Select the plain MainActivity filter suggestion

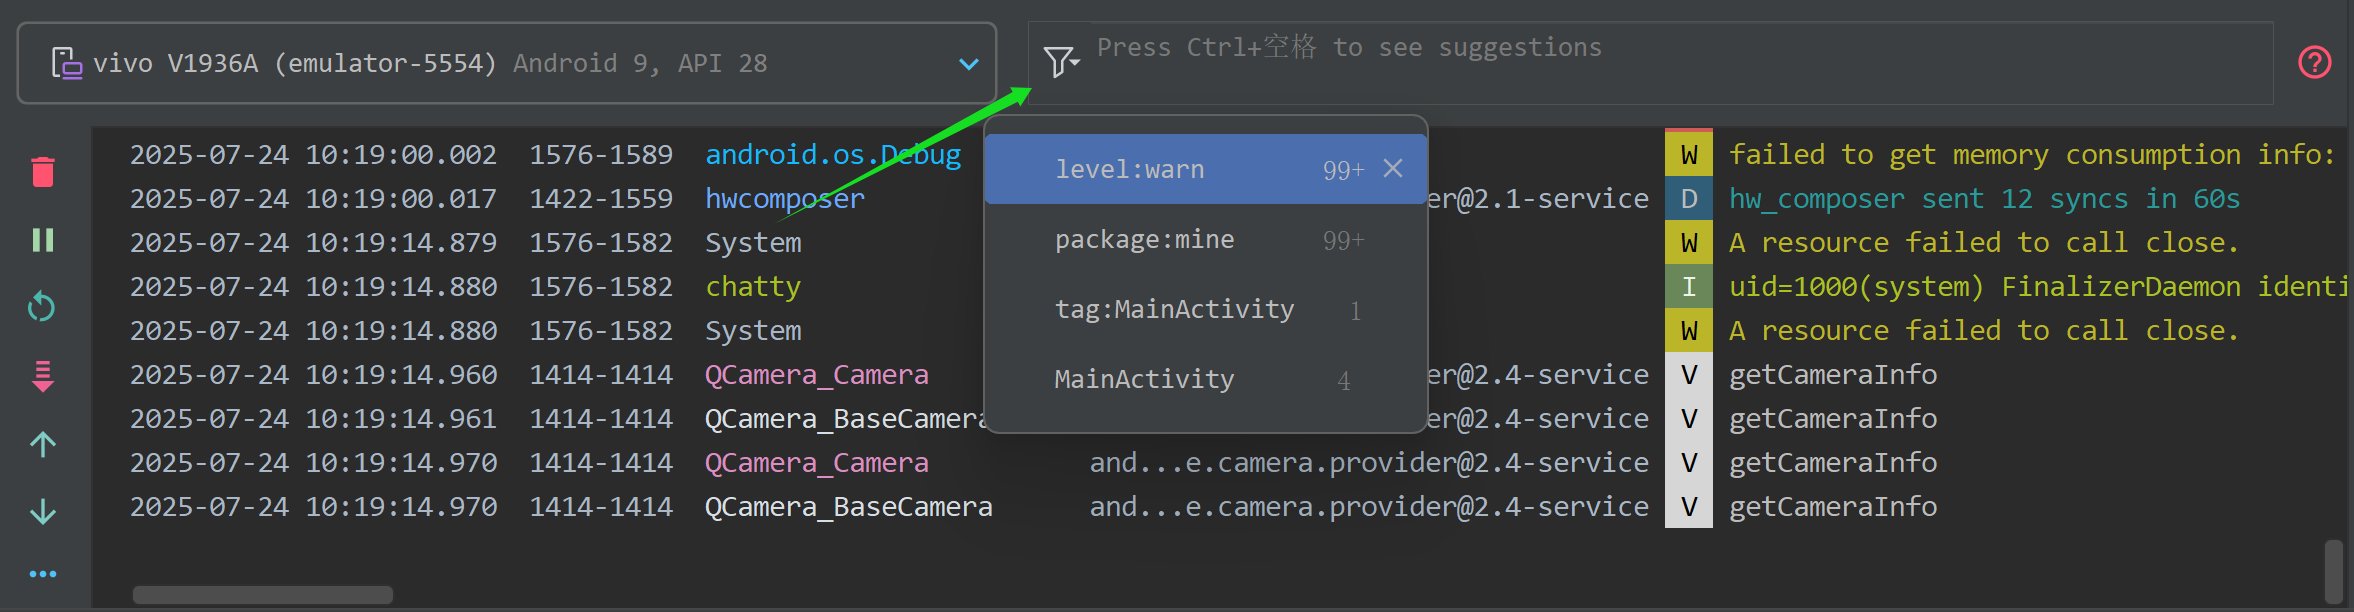pyautogui.click(x=1145, y=380)
